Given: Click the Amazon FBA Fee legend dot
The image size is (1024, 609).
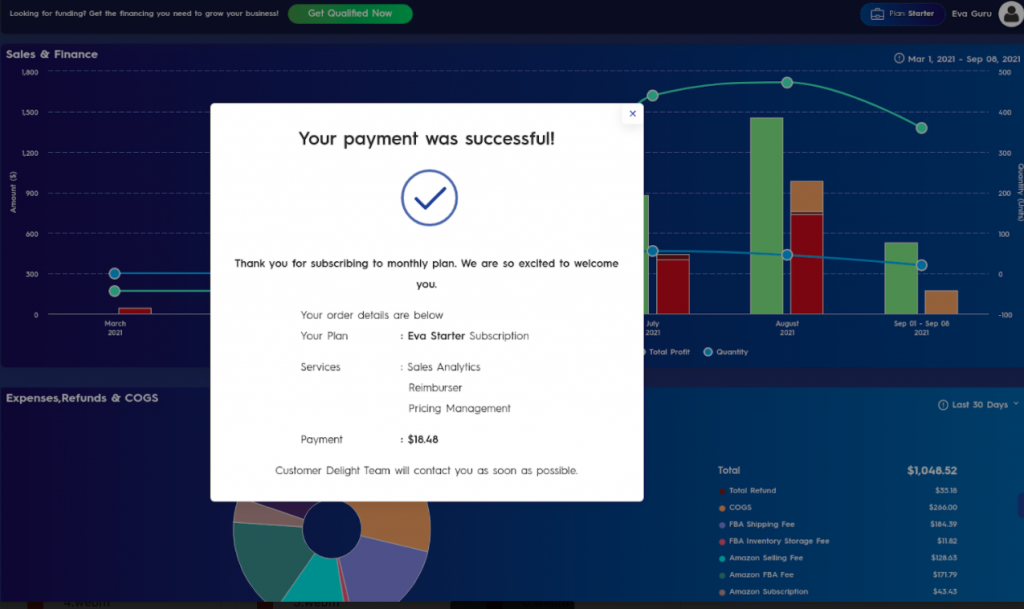Looking at the screenshot, I should pos(722,576).
